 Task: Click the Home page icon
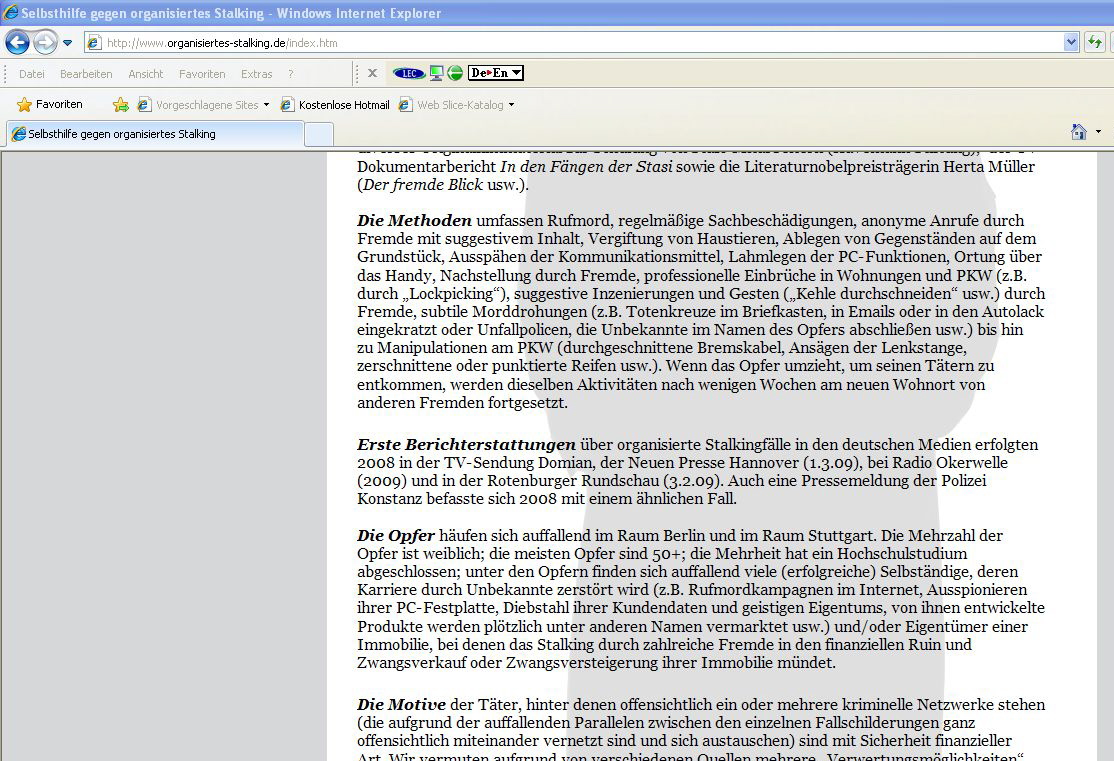(x=1078, y=131)
